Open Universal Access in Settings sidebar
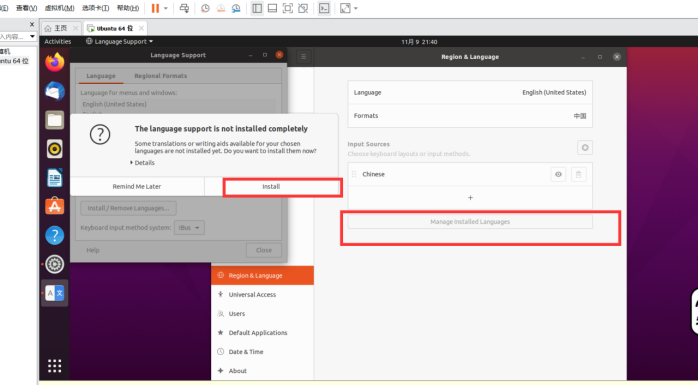 [x=263, y=295]
